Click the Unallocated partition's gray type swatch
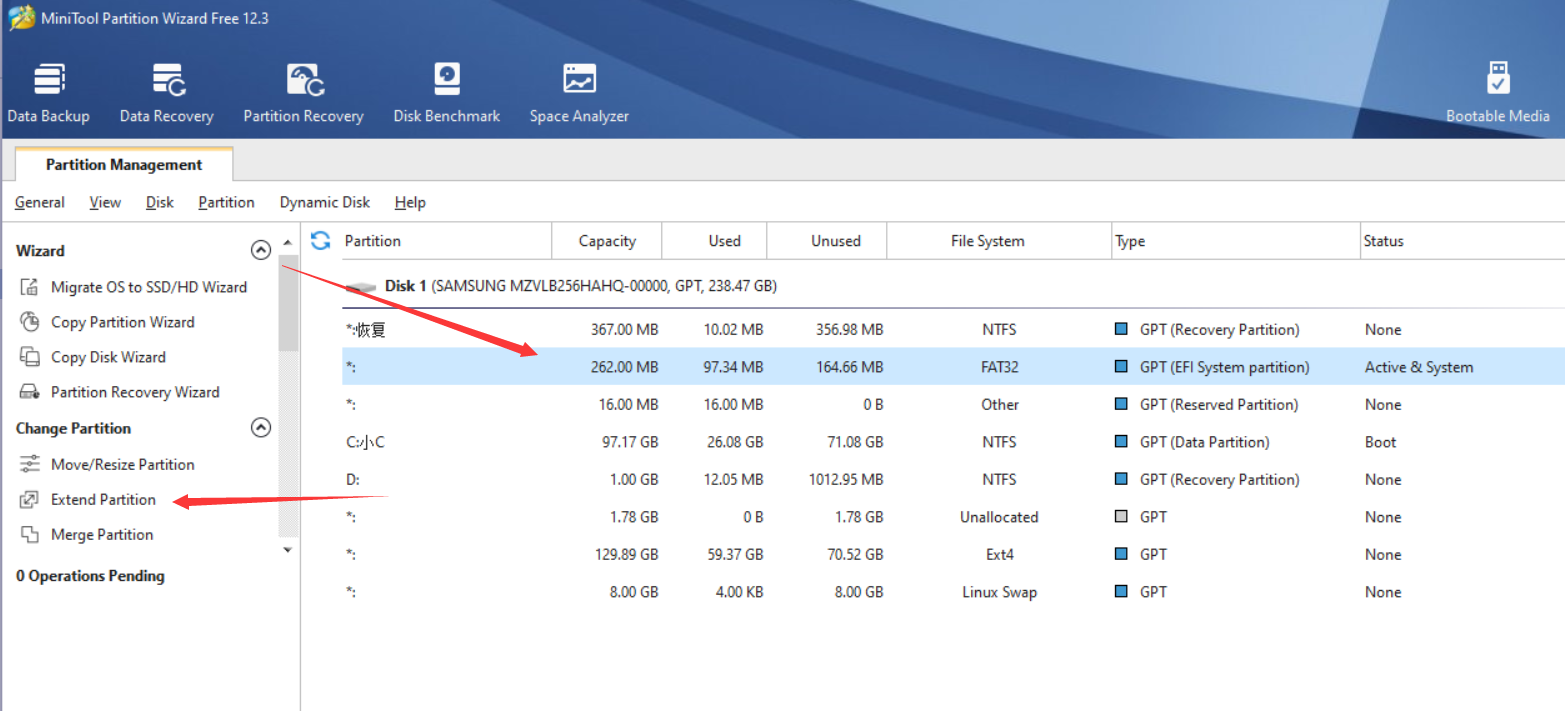 coord(1121,517)
